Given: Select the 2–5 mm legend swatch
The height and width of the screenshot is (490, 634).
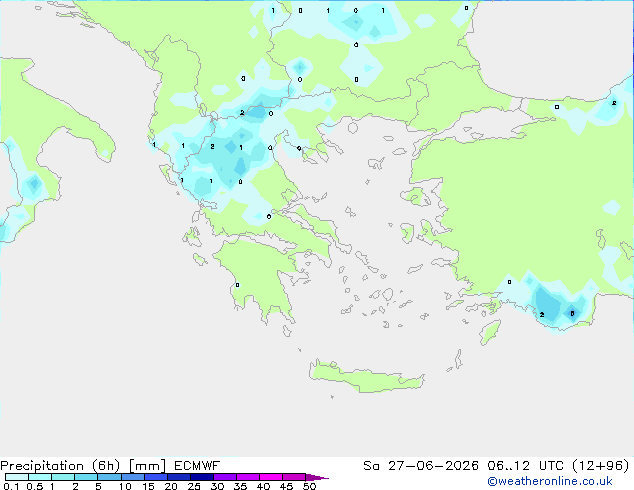Looking at the screenshot, I should (x=86, y=477).
